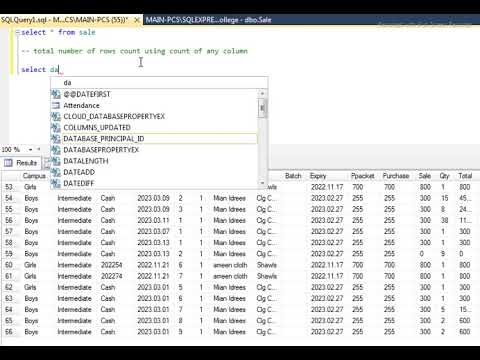Screen dimensions: 480x360
Task: Click the comment line about rows count
Action: point(135,51)
